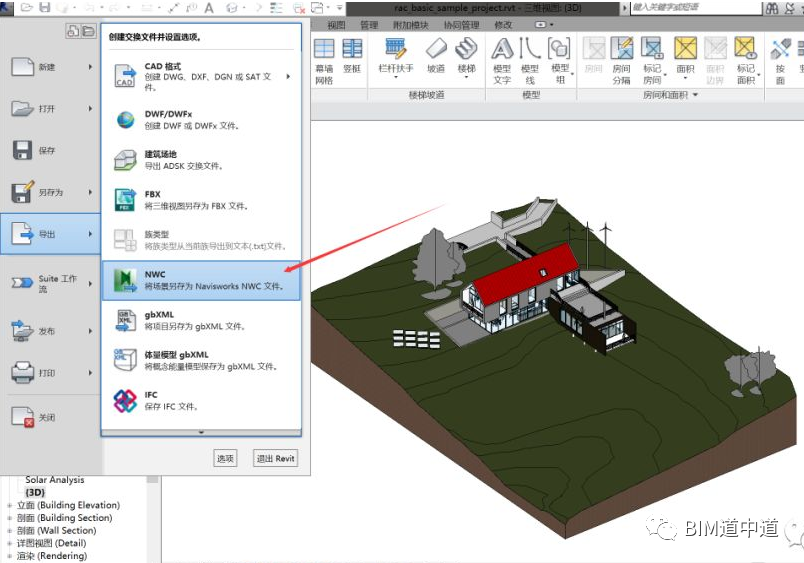Viewport: 804px width, 563px height.
Task: Select the 幕墙网格 (Curtain Grid) tool
Action: (x=324, y=61)
